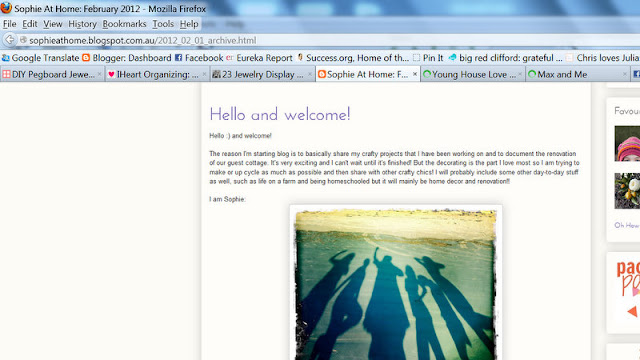Close the IHeart Organizing tab

click(204, 74)
